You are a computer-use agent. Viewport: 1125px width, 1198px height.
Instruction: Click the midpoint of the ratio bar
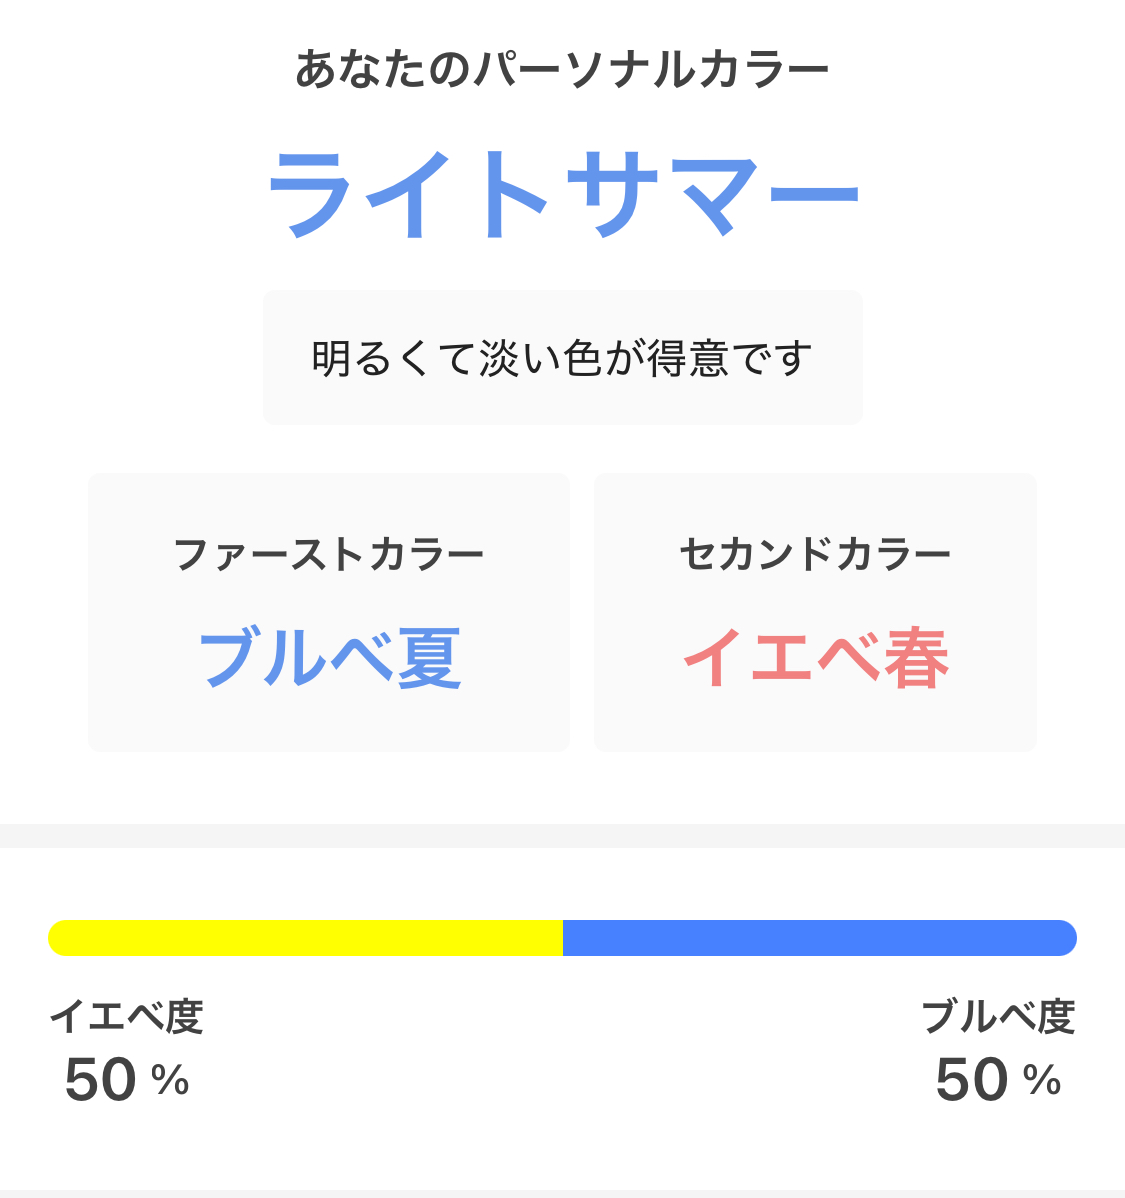click(x=563, y=937)
